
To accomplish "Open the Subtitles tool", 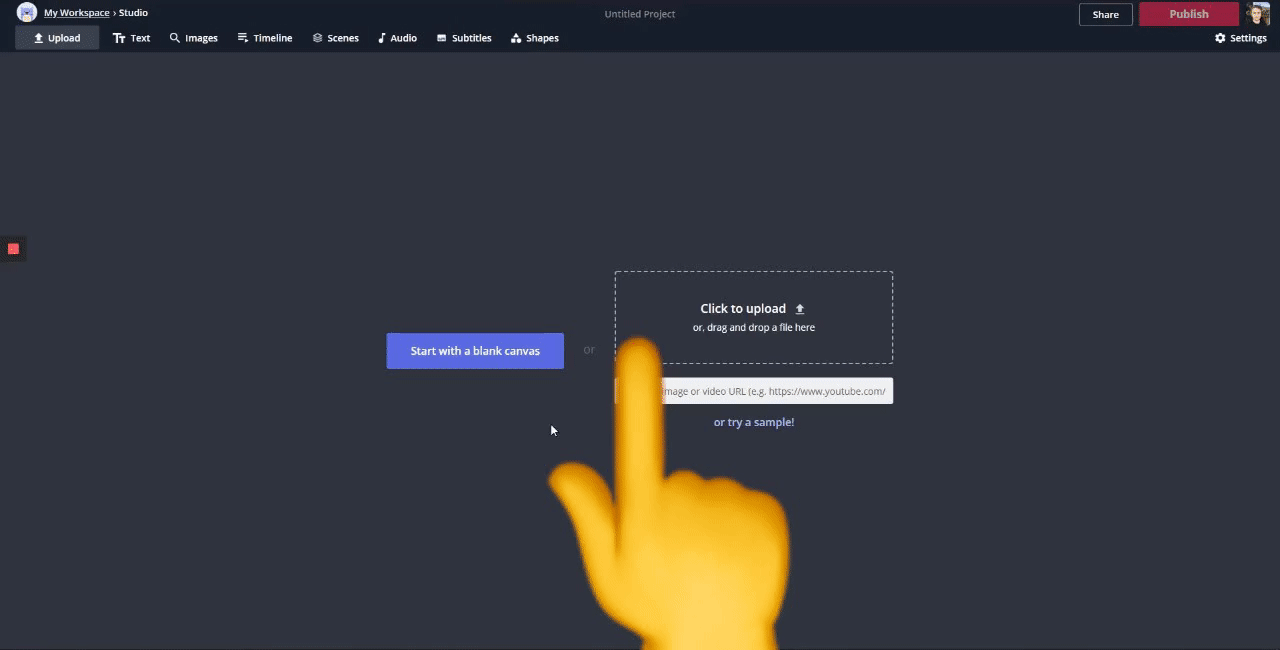I will [464, 38].
